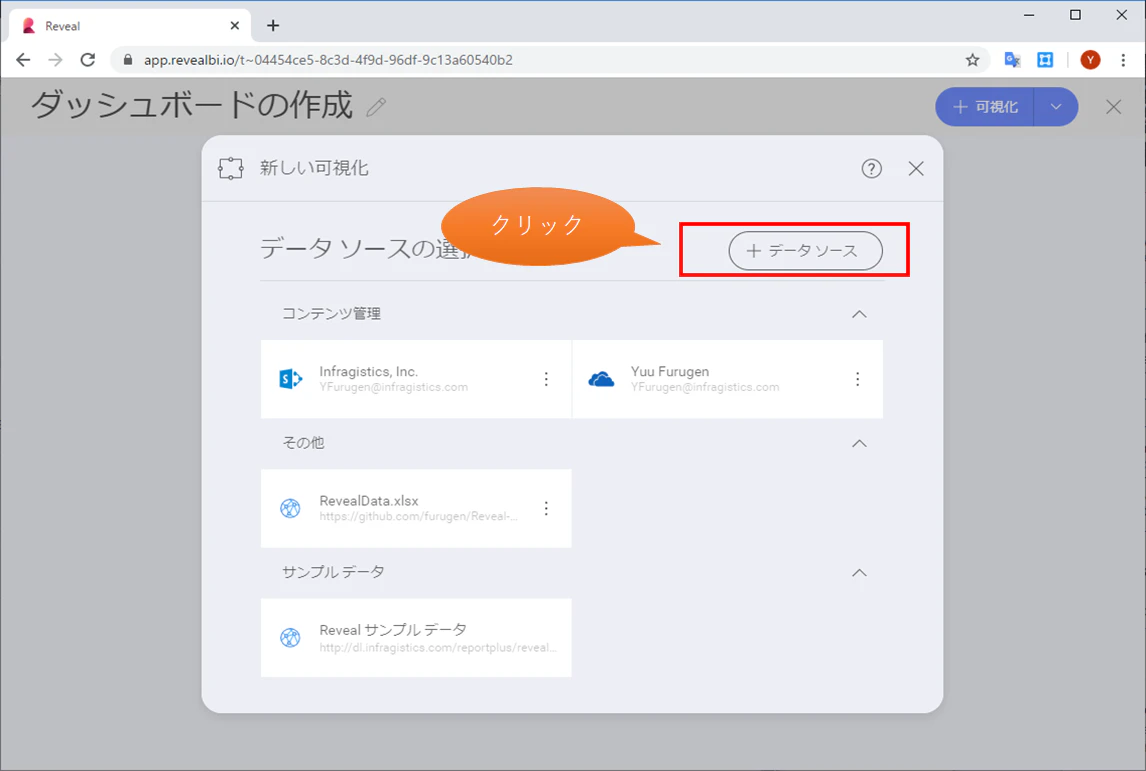1146x771 pixels.
Task: Collapse the その他 section
Action: (860, 444)
